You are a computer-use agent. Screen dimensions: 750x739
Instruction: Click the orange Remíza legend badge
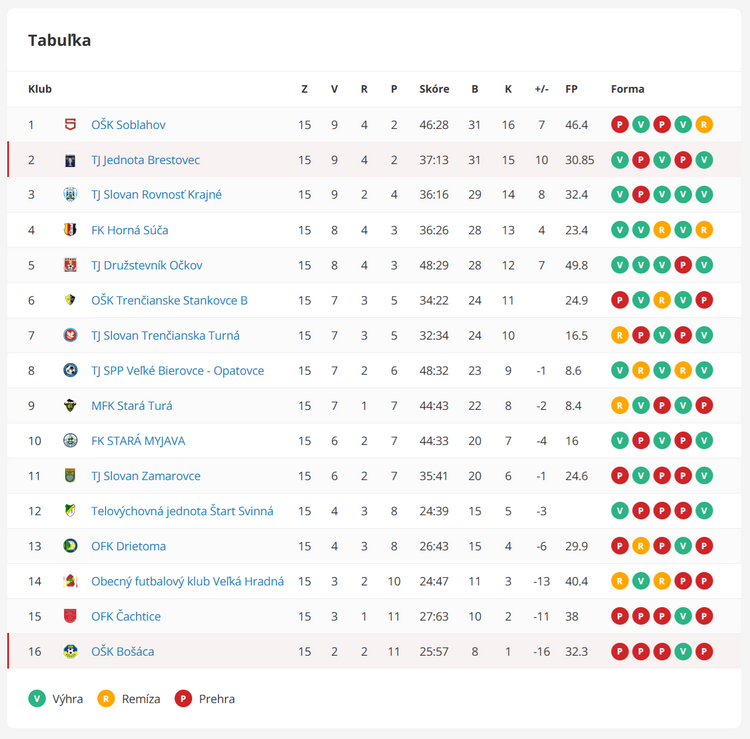[x=105, y=699]
